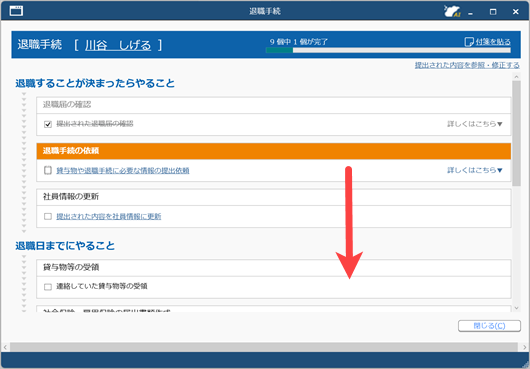Click the window icon in the title bar
This screenshot has height=369, width=530.
pyautogui.click(x=16, y=11)
